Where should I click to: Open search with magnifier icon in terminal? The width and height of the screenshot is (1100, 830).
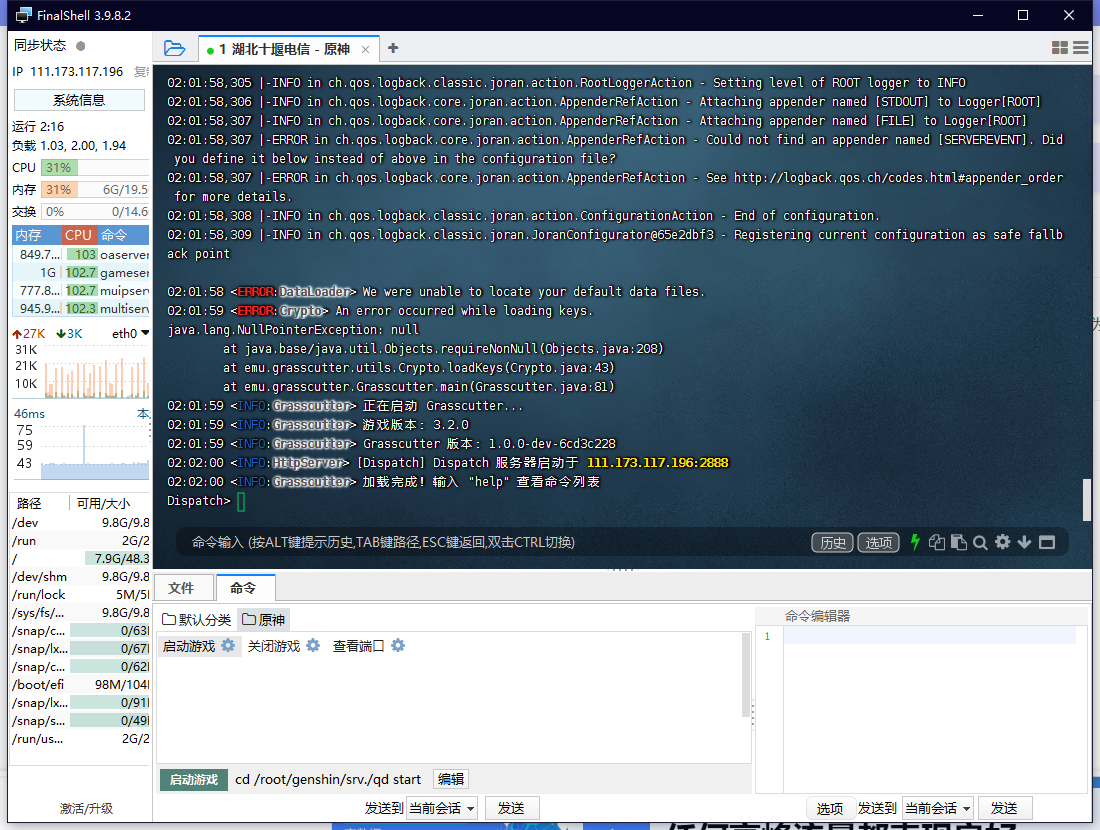point(980,542)
